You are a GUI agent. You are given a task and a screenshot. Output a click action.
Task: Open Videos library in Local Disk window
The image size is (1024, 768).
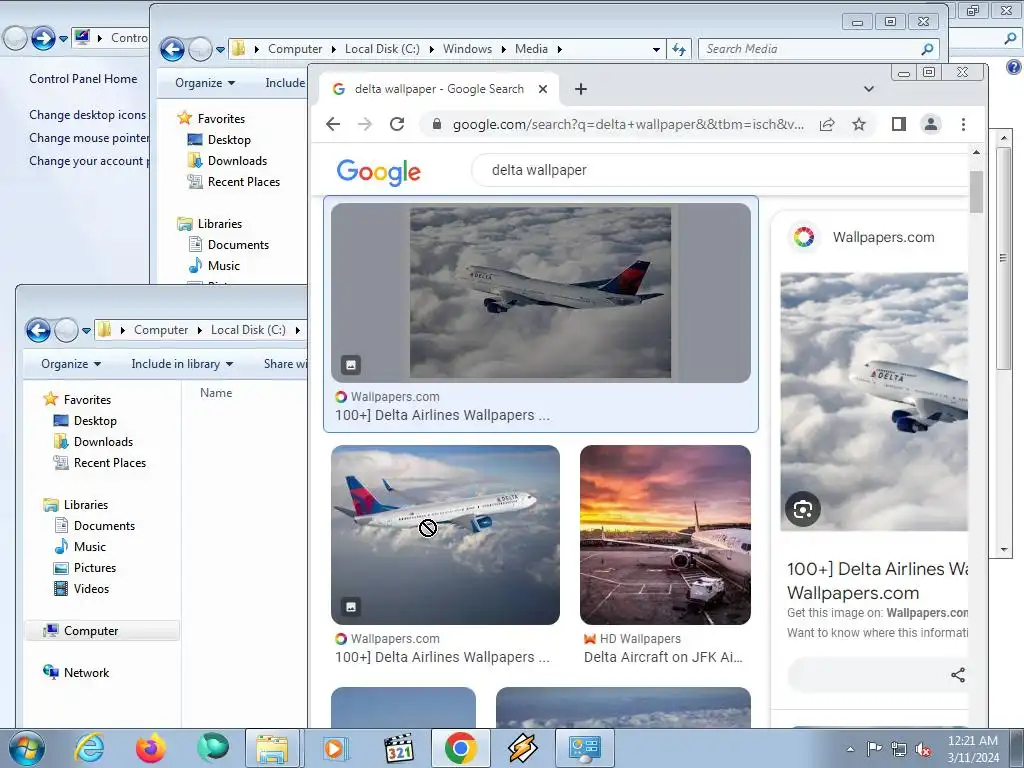pyautogui.click(x=91, y=589)
